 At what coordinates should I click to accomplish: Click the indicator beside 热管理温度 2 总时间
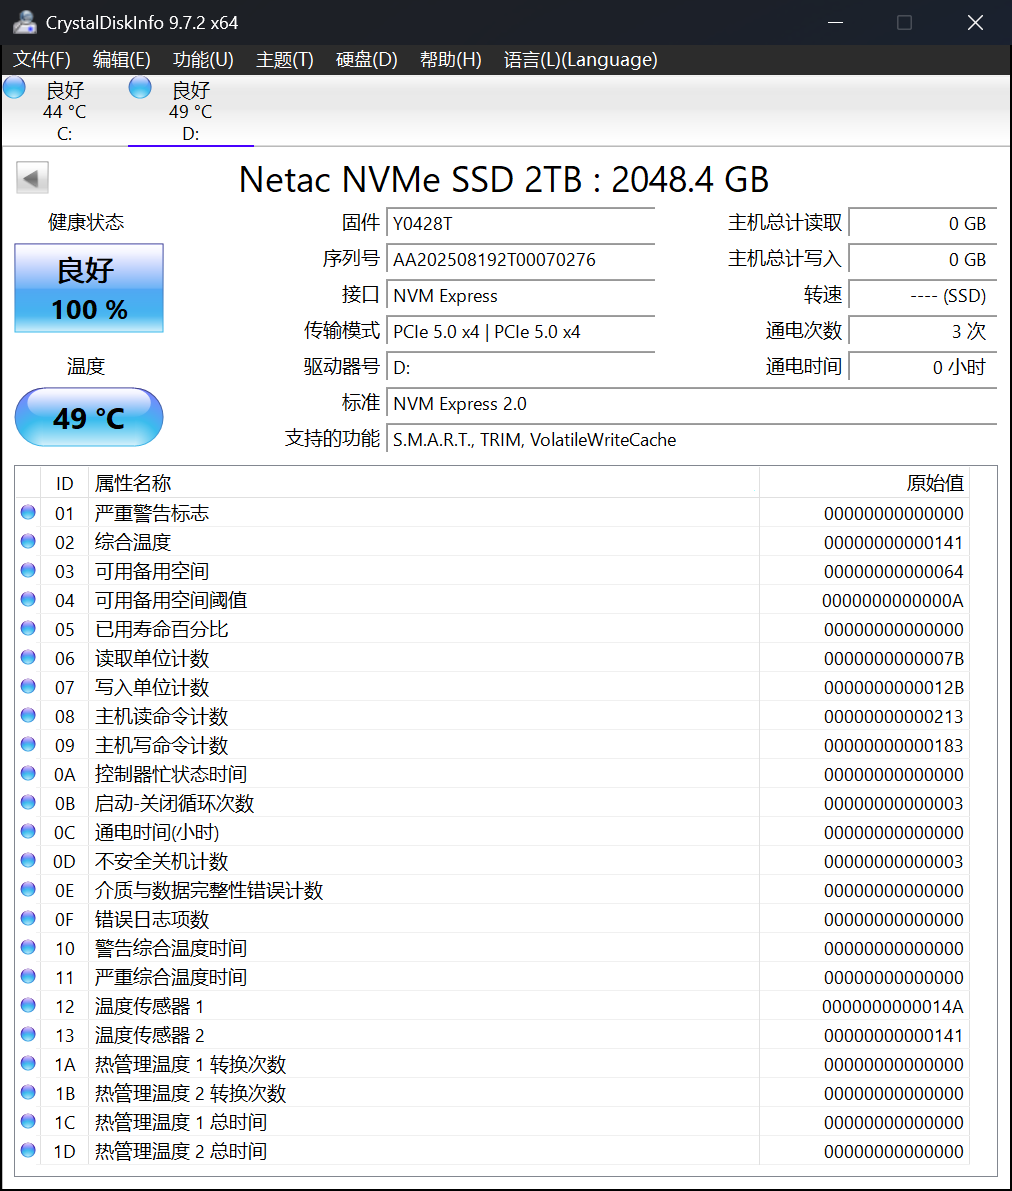[29, 1151]
